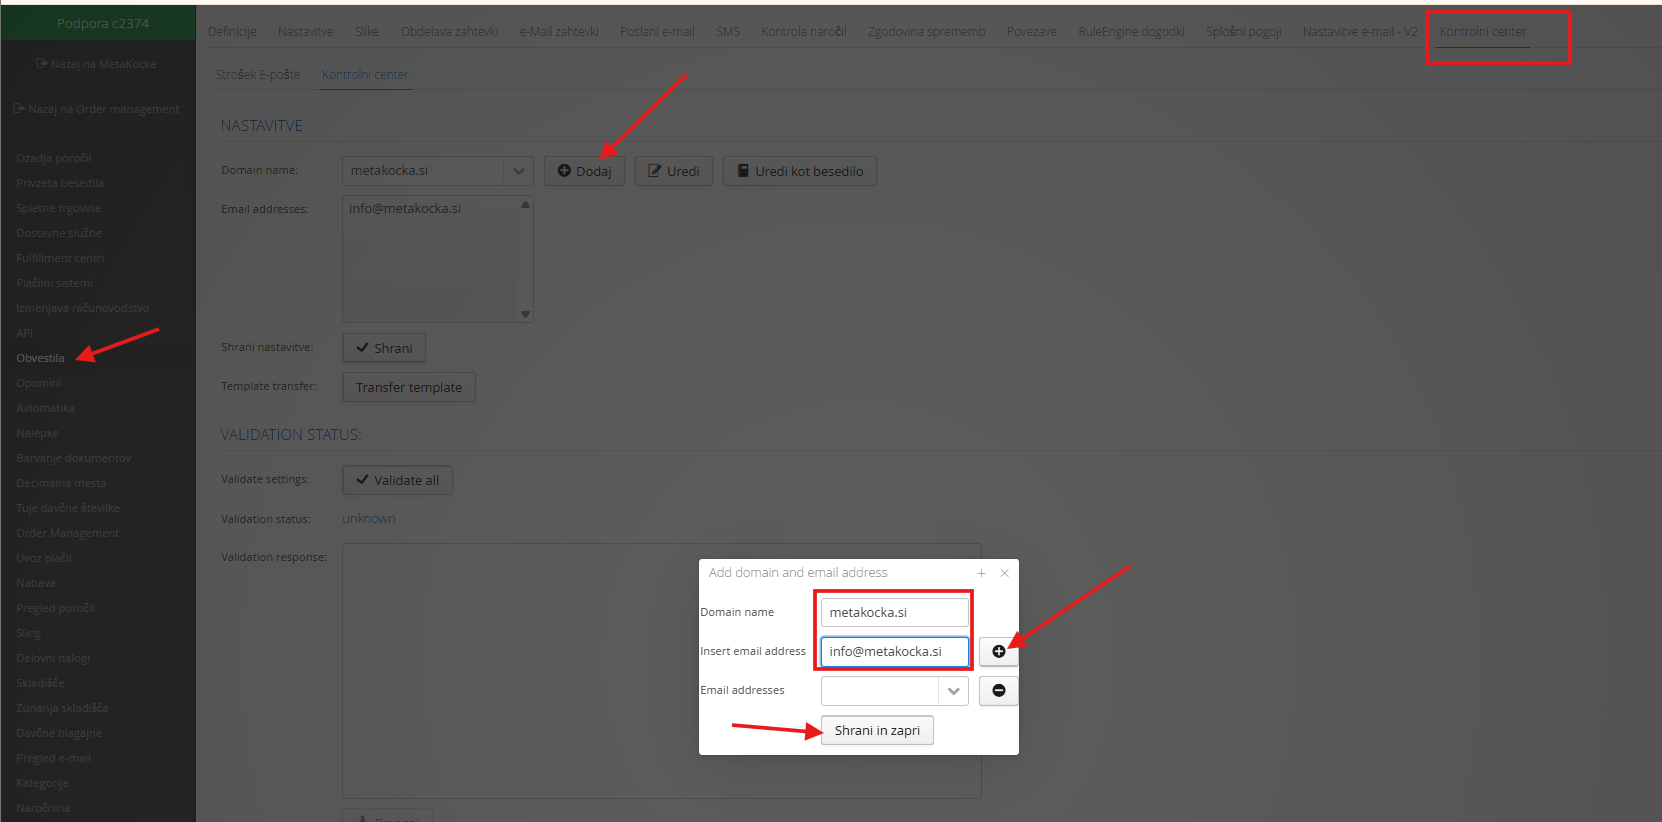Open Tuje davčne številke in the sidebar
This screenshot has height=822, width=1662.
click(68, 508)
